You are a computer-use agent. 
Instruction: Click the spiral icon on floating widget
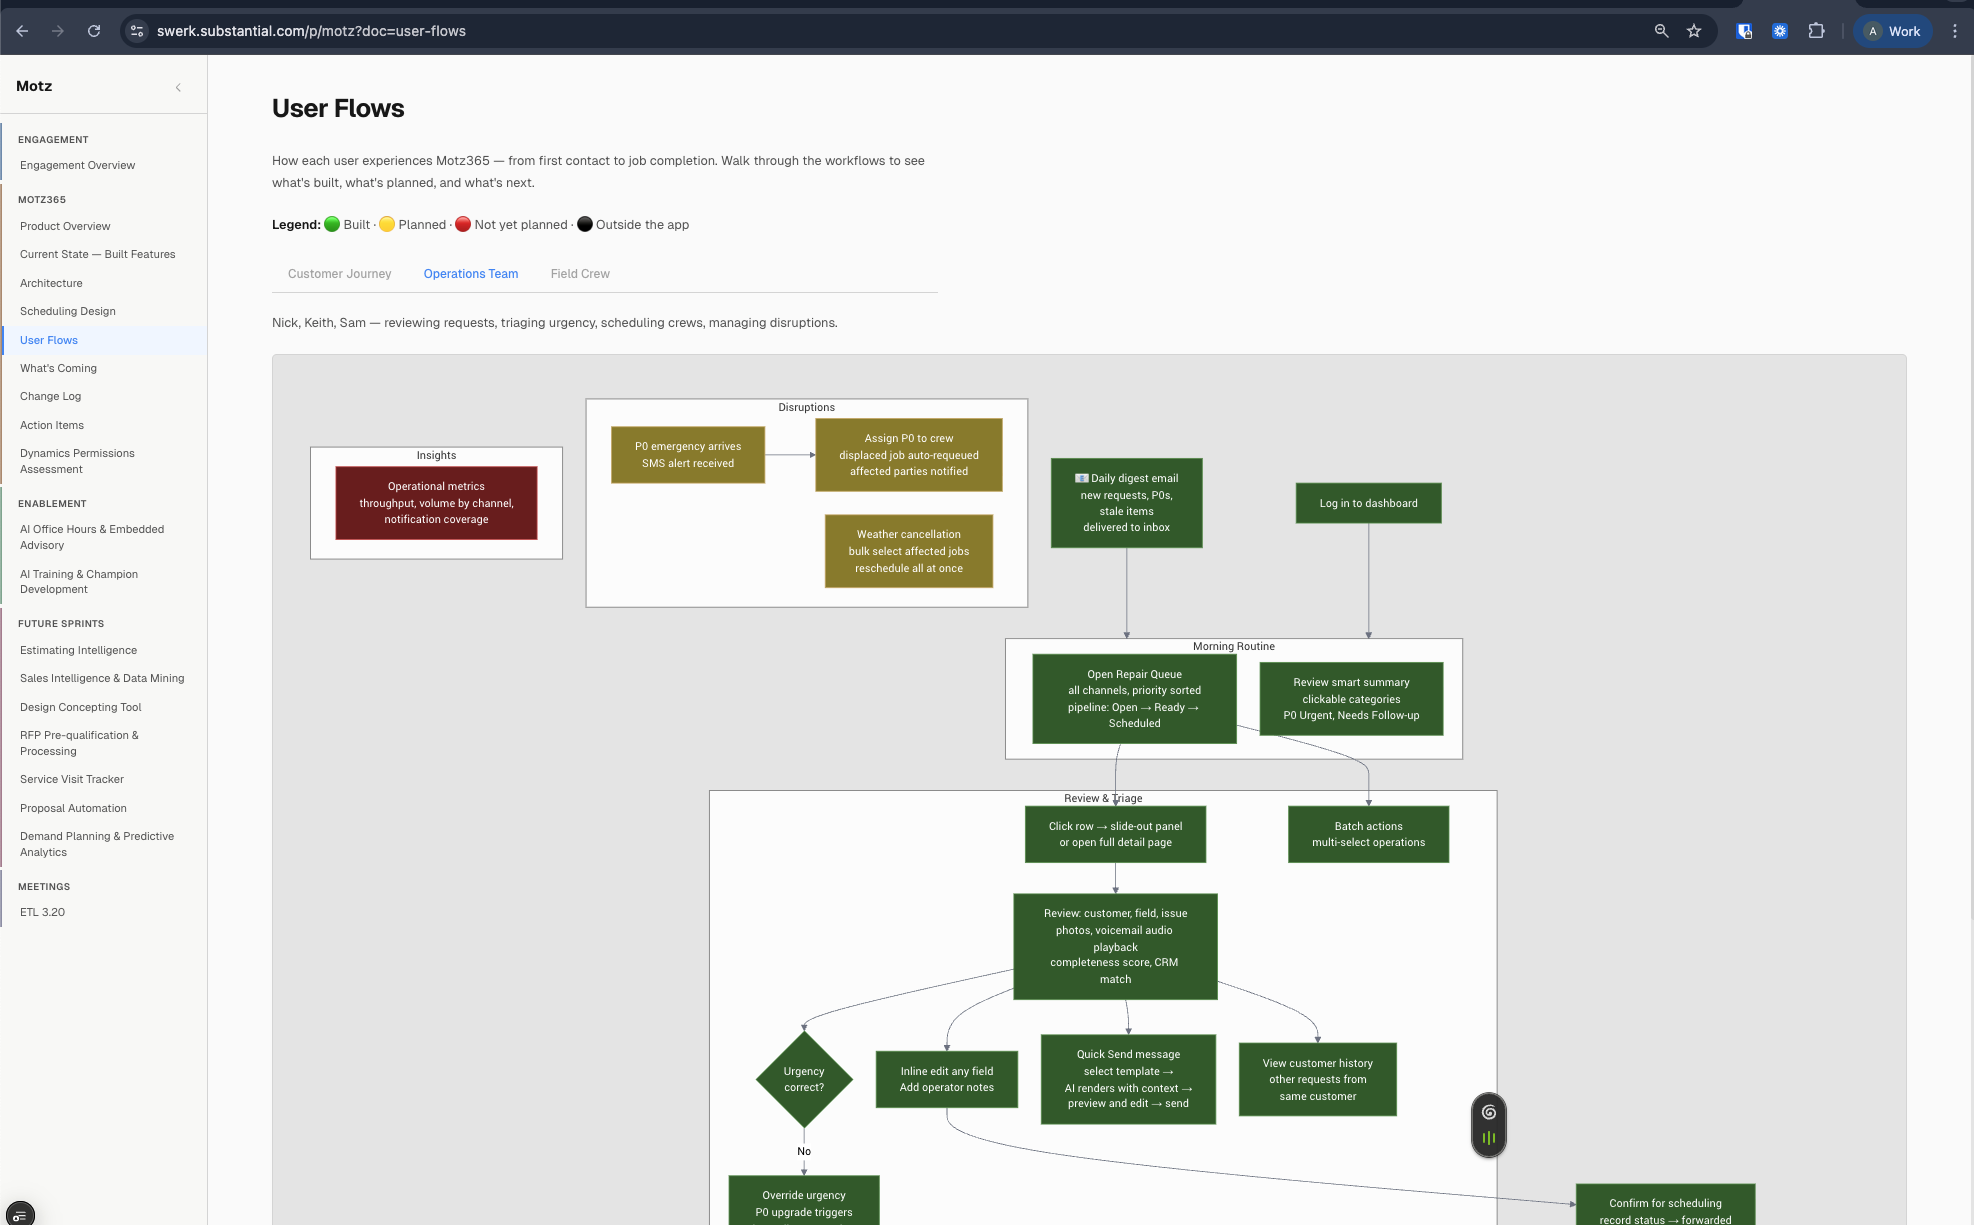point(1489,1112)
